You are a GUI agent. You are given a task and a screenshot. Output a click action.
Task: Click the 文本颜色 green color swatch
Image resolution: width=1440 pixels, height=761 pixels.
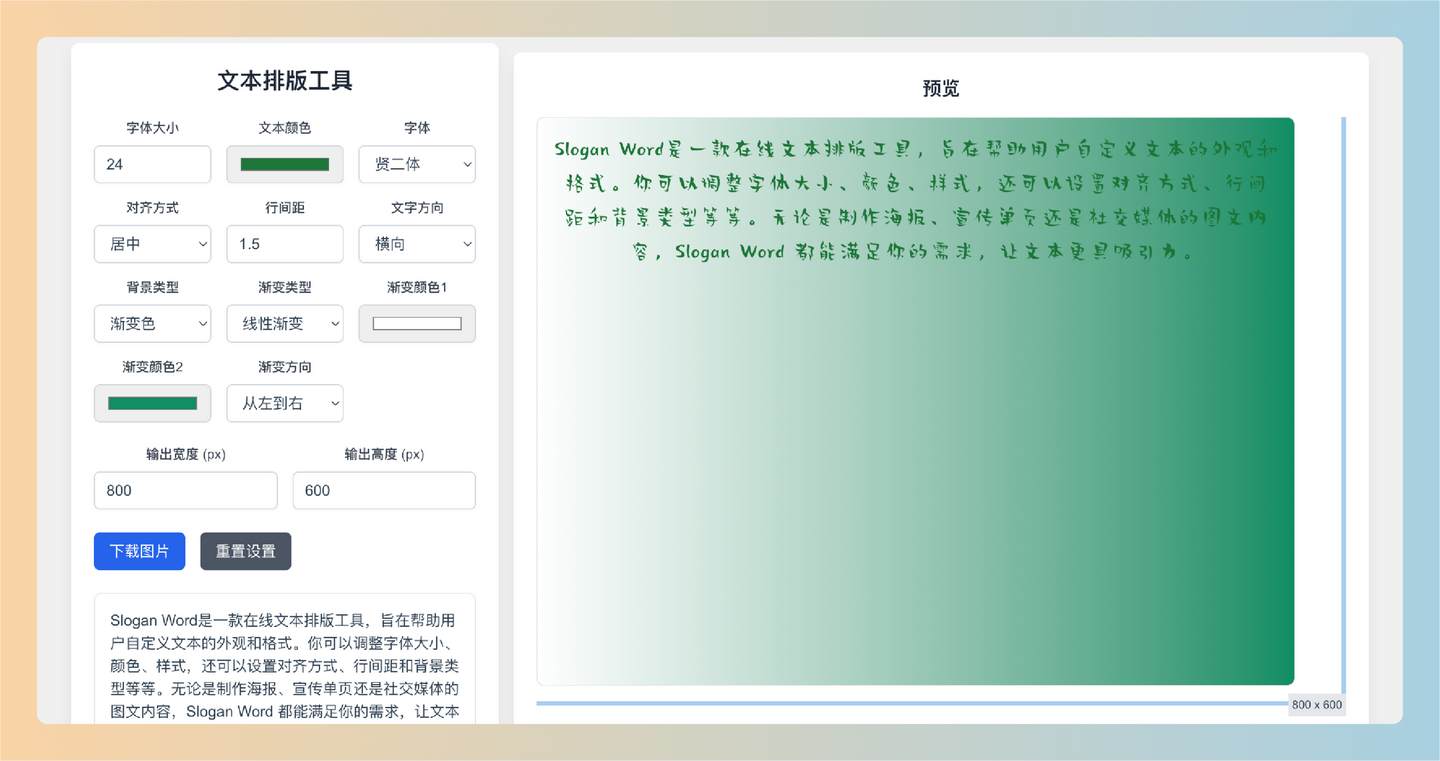pyautogui.click(x=285, y=164)
